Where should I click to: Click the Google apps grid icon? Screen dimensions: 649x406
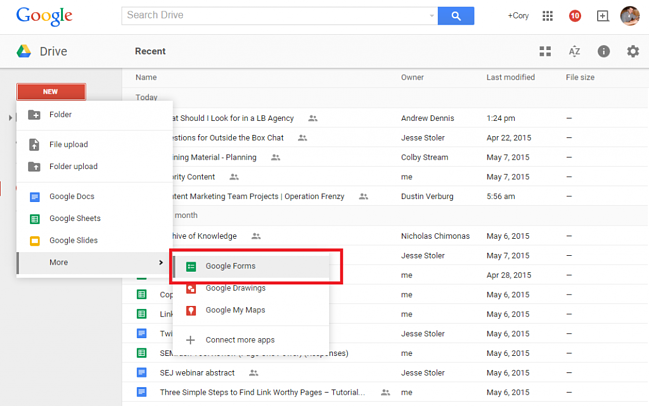pyautogui.click(x=547, y=16)
